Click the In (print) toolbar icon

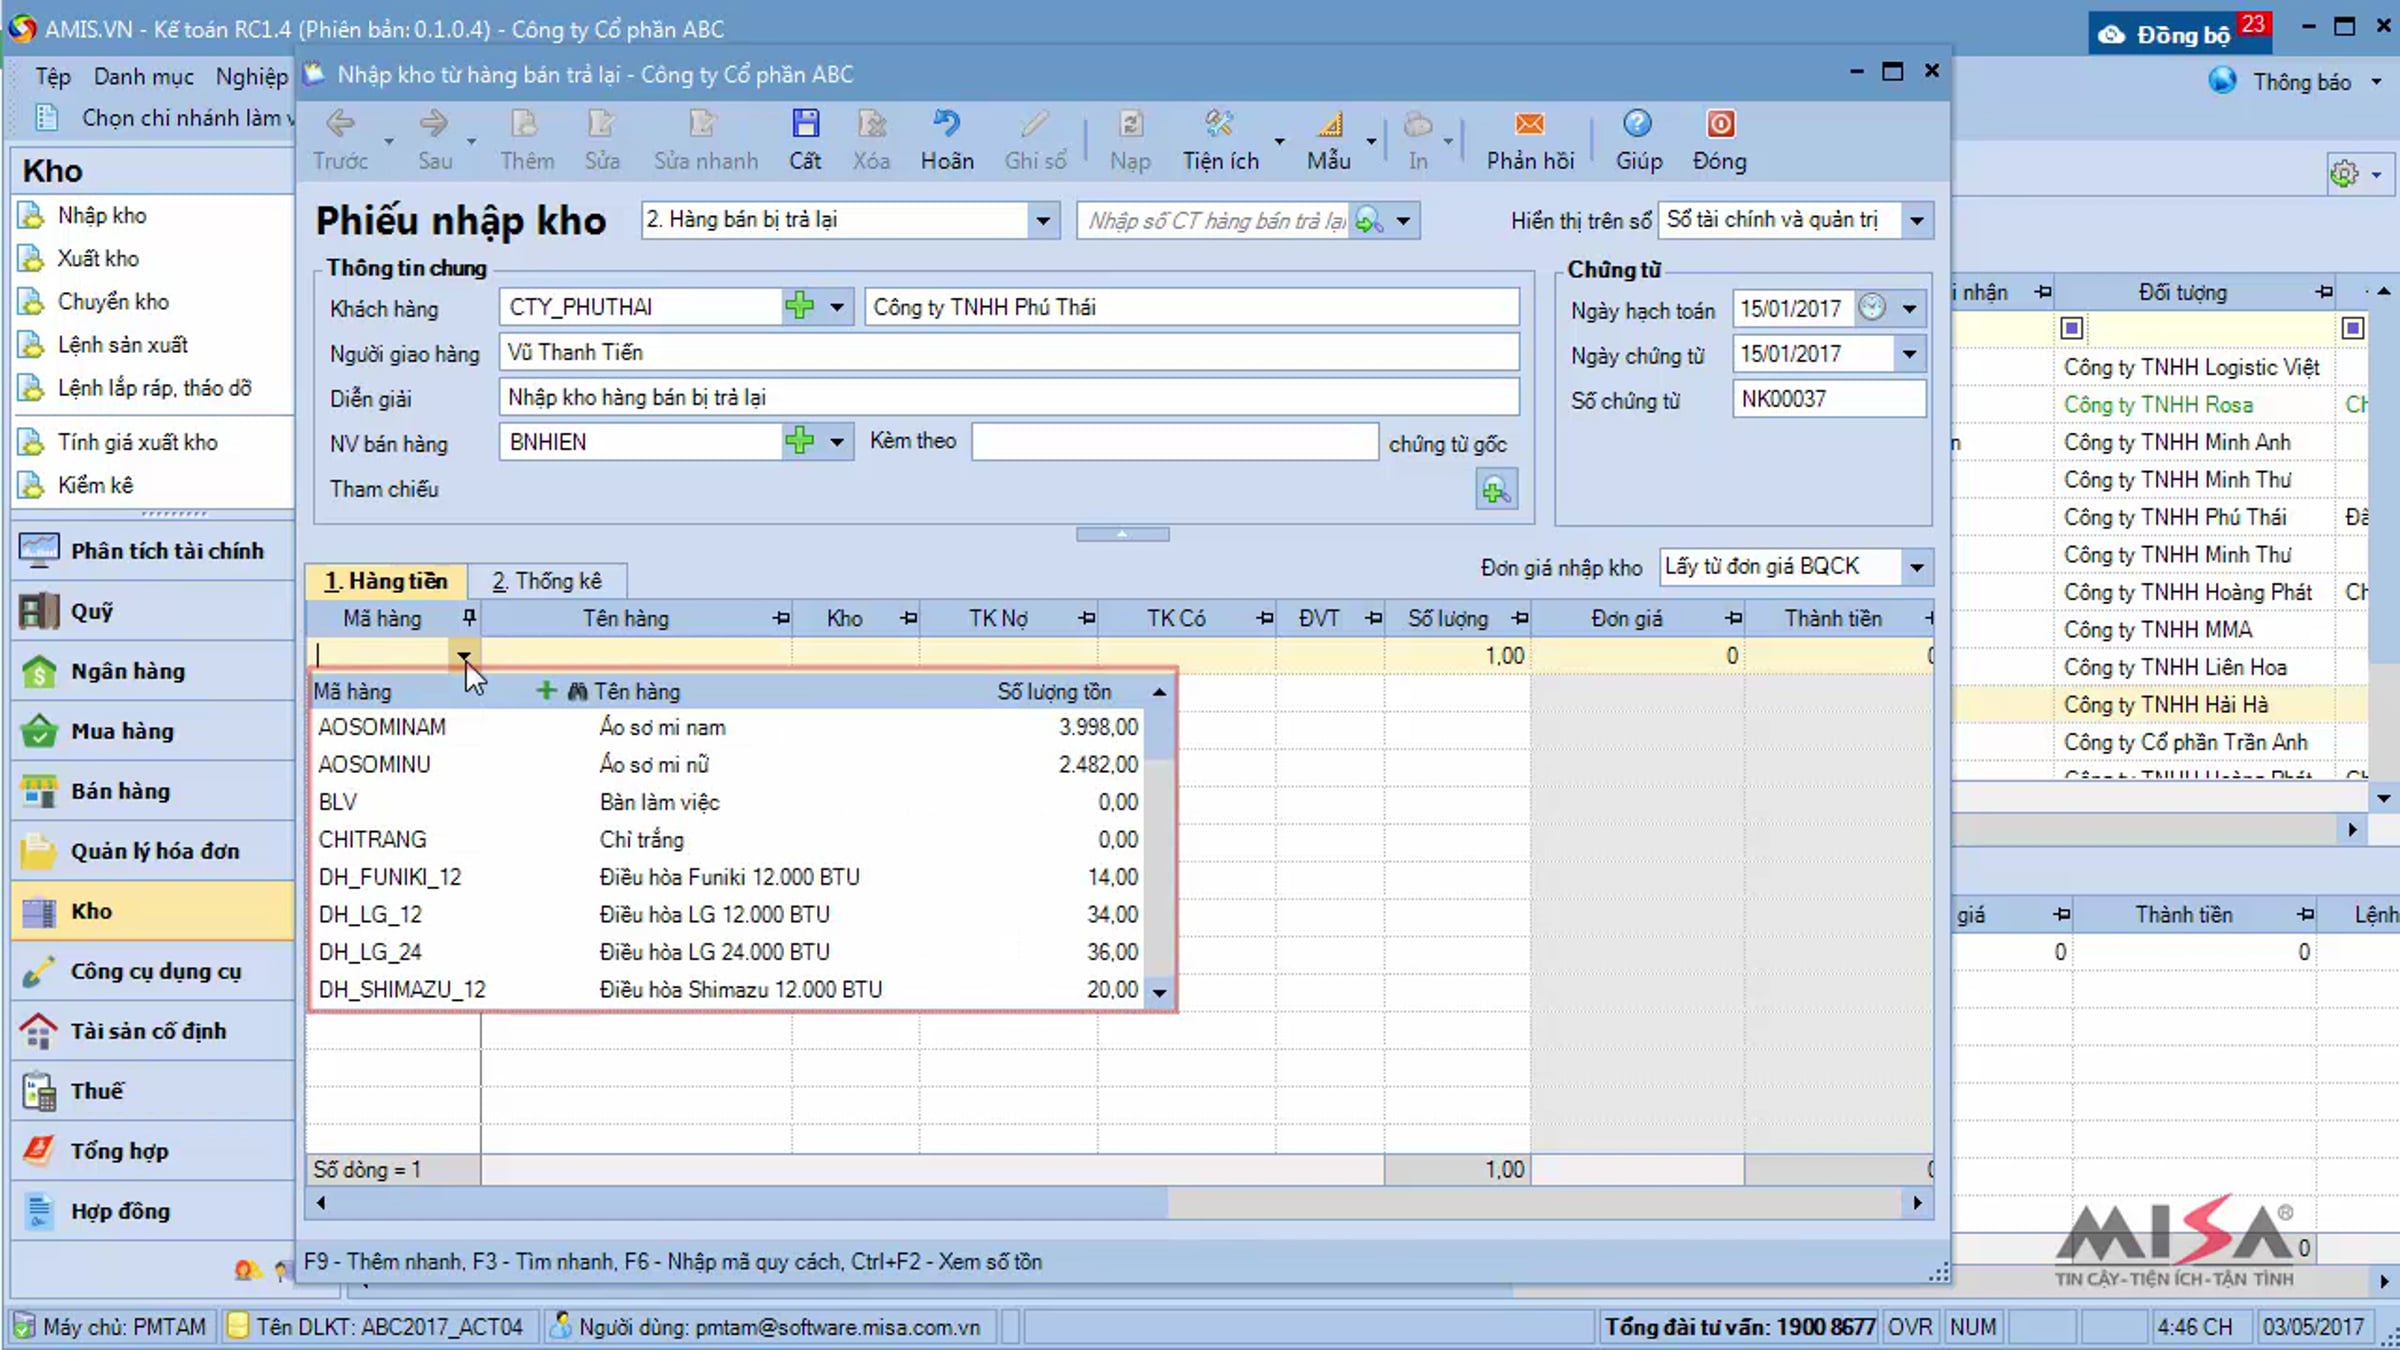coord(1418,124)
